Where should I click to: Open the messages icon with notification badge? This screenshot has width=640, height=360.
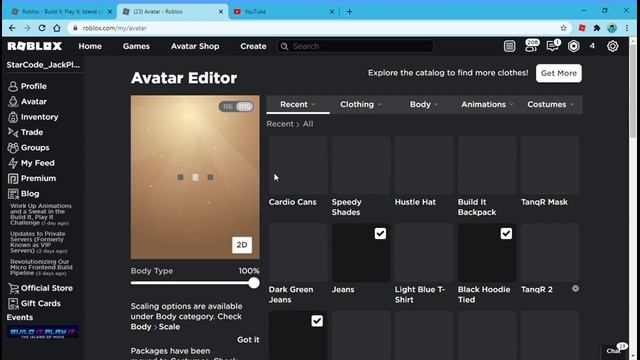coord(553,46)
